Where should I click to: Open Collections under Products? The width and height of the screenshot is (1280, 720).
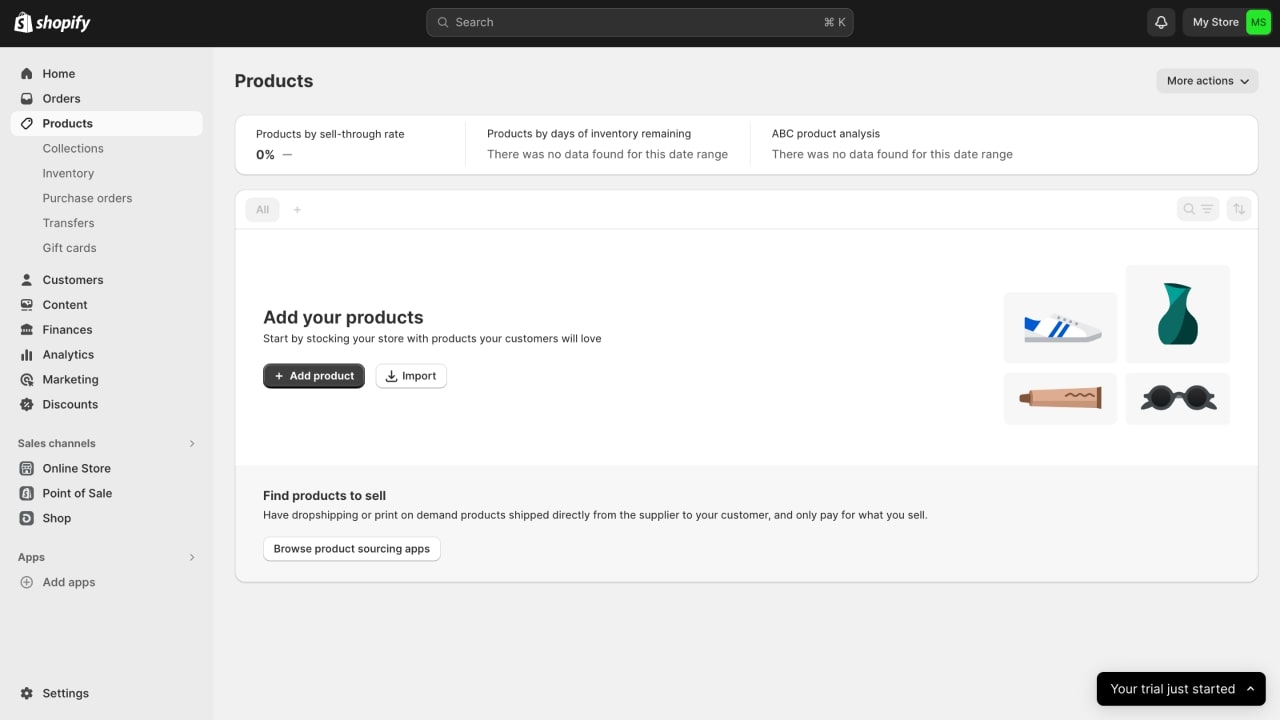[x=73, y=148]
